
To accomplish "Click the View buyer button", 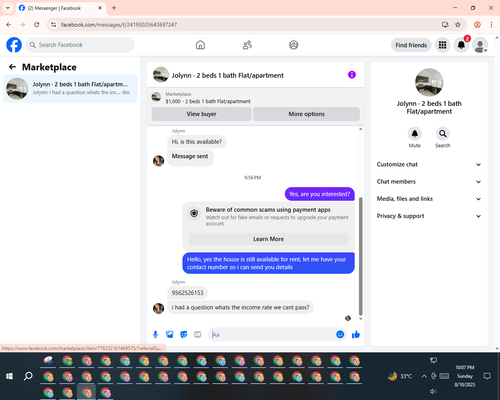I will (x=201, y=114).
